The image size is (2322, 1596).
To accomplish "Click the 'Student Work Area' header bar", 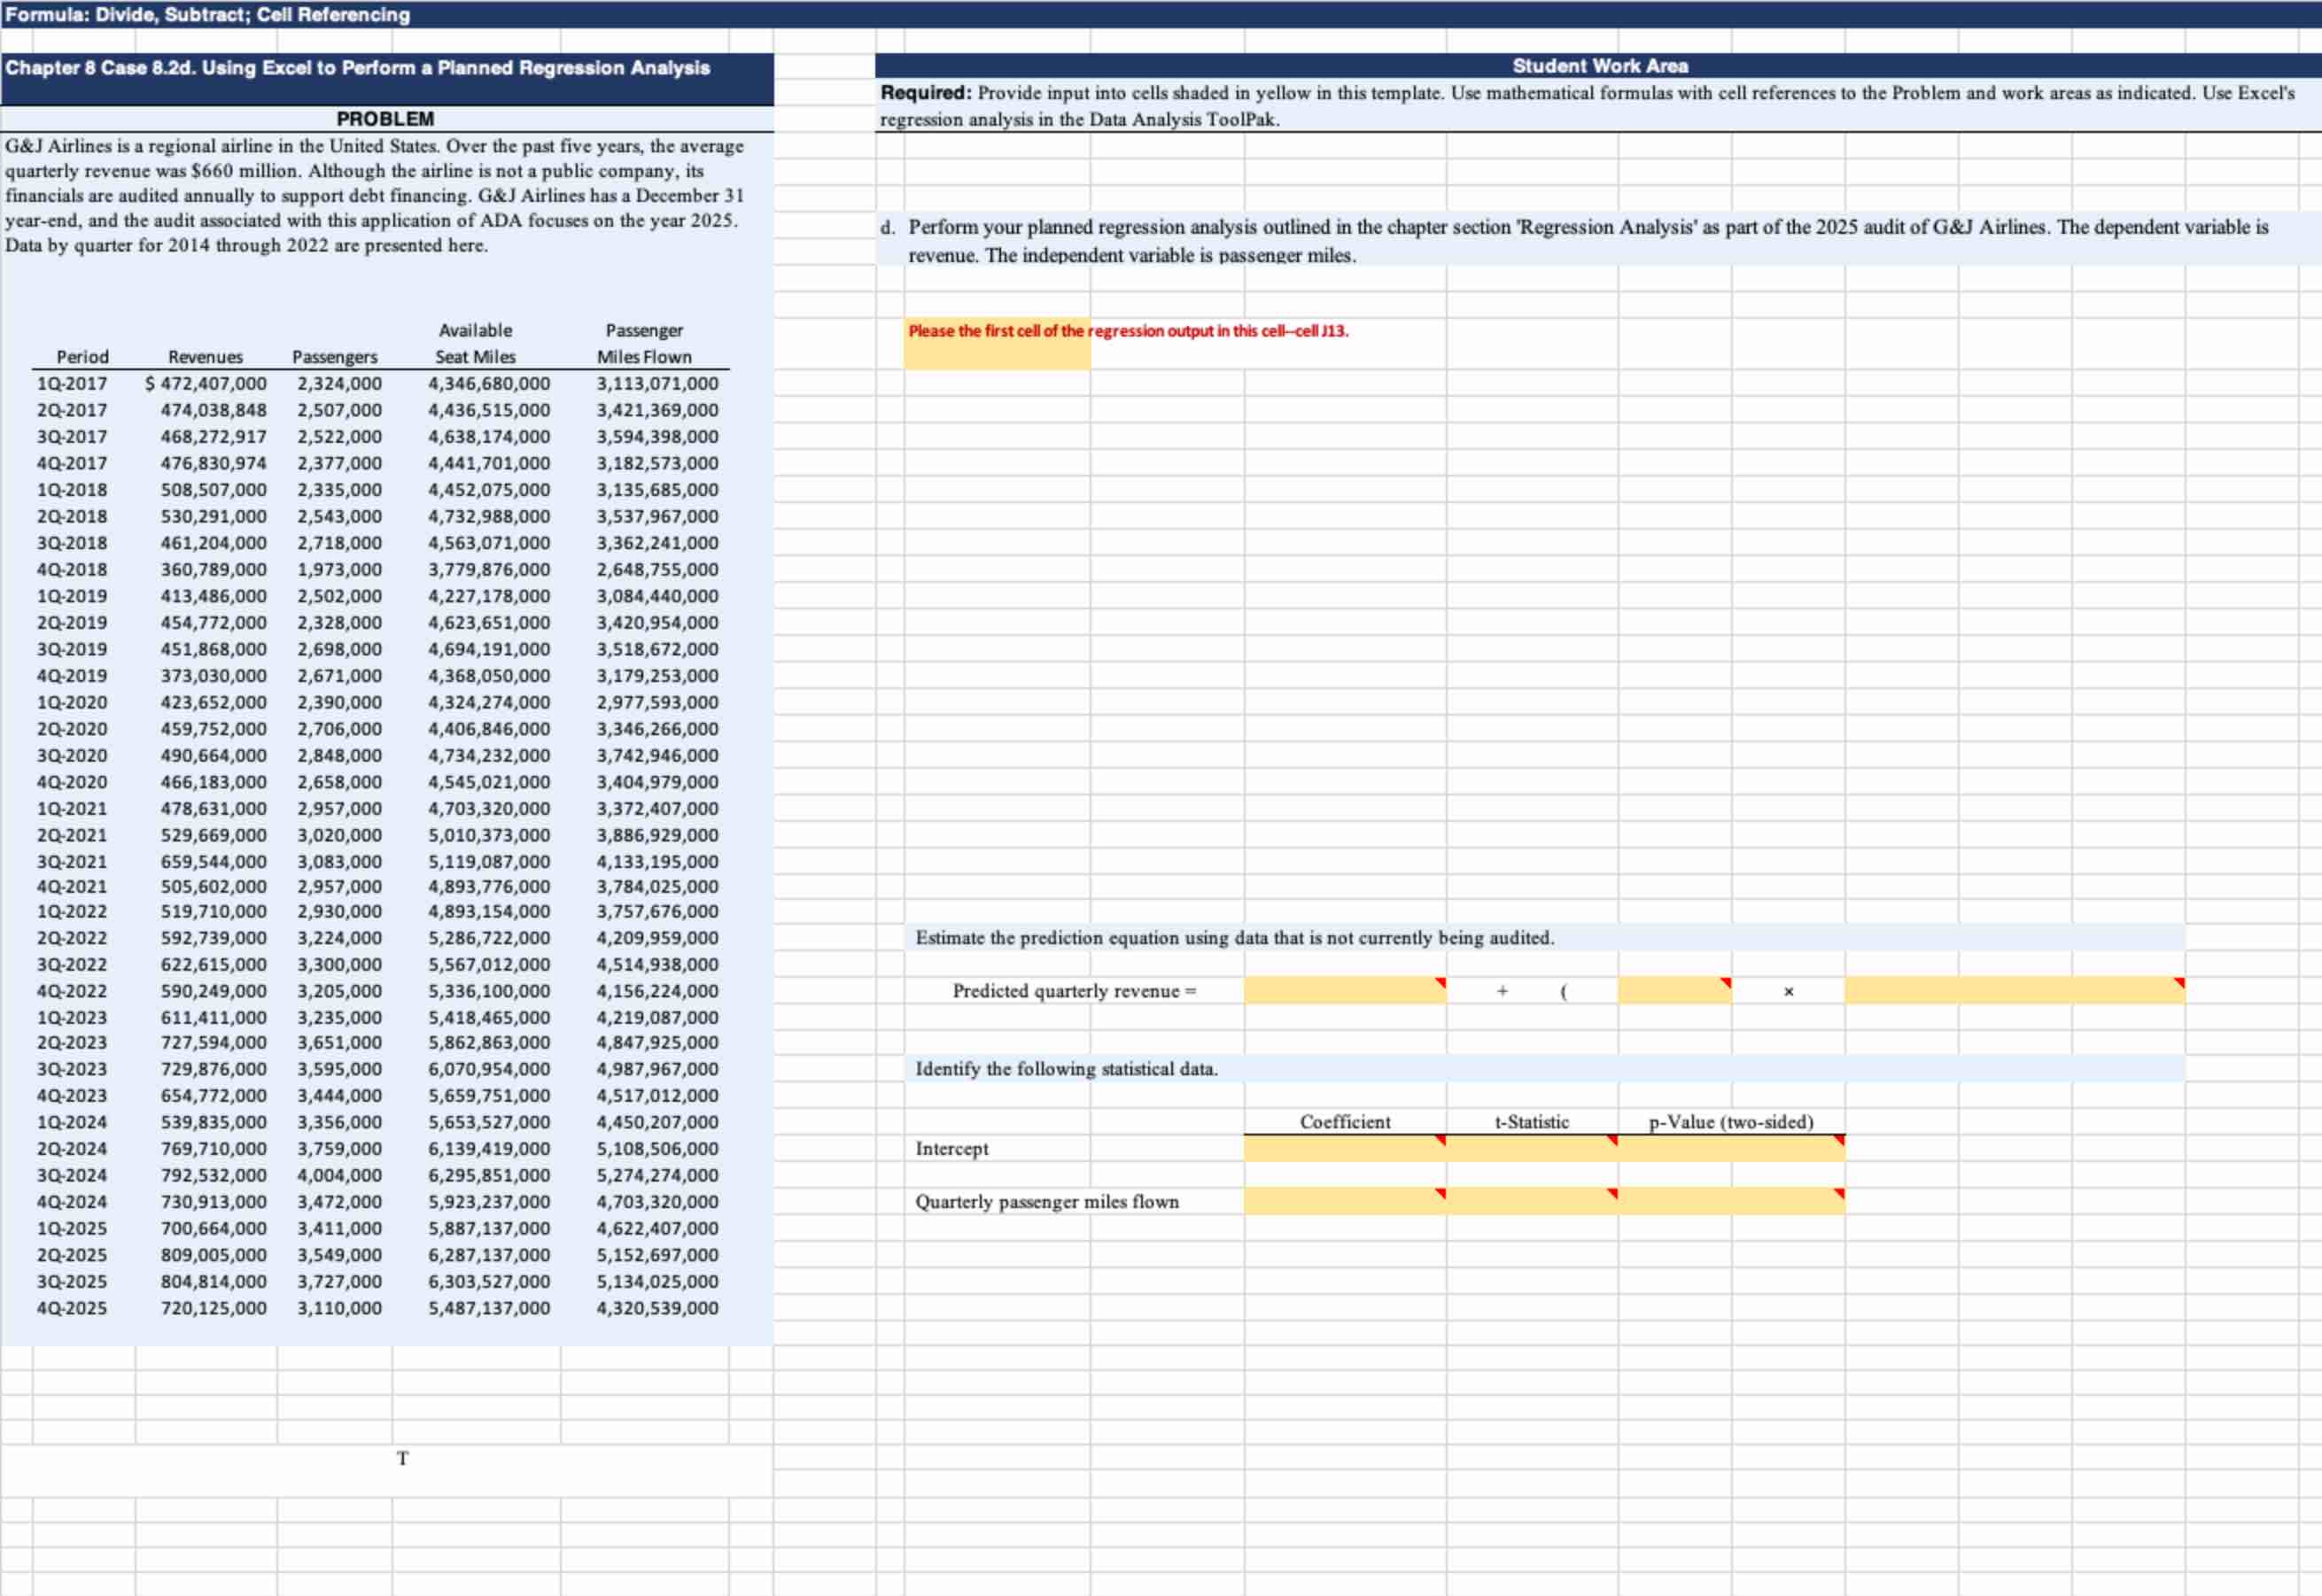I will [x=1600, y=66].
